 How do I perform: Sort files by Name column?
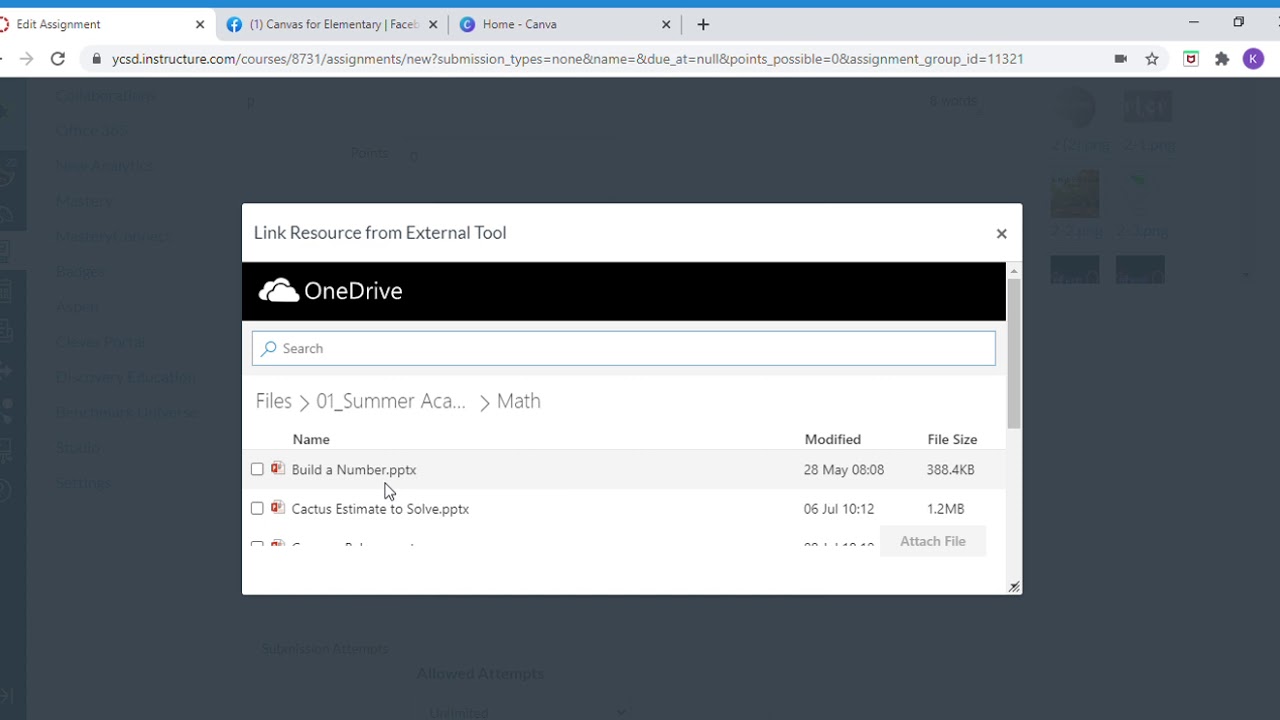(310, 439)
